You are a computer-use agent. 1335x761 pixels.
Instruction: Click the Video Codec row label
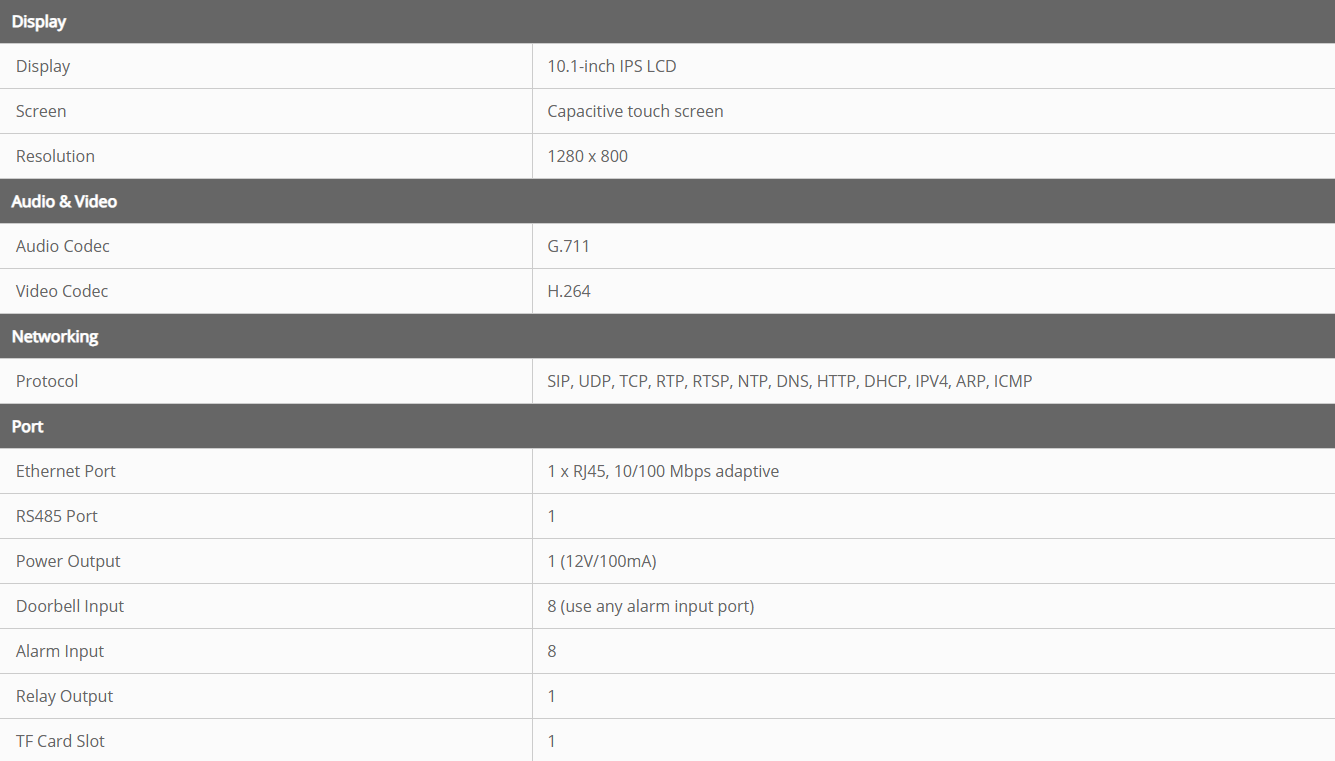tap(62, 291)
